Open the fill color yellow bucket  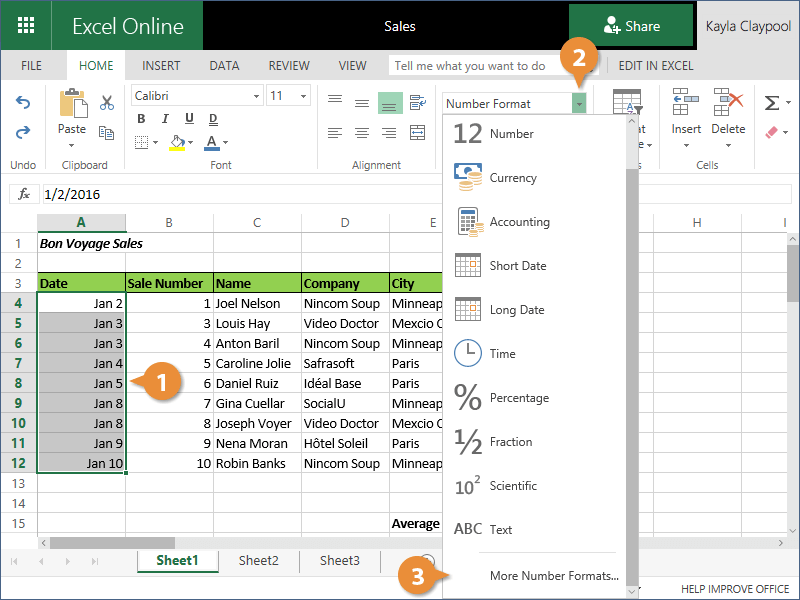(x=177, y=143)
